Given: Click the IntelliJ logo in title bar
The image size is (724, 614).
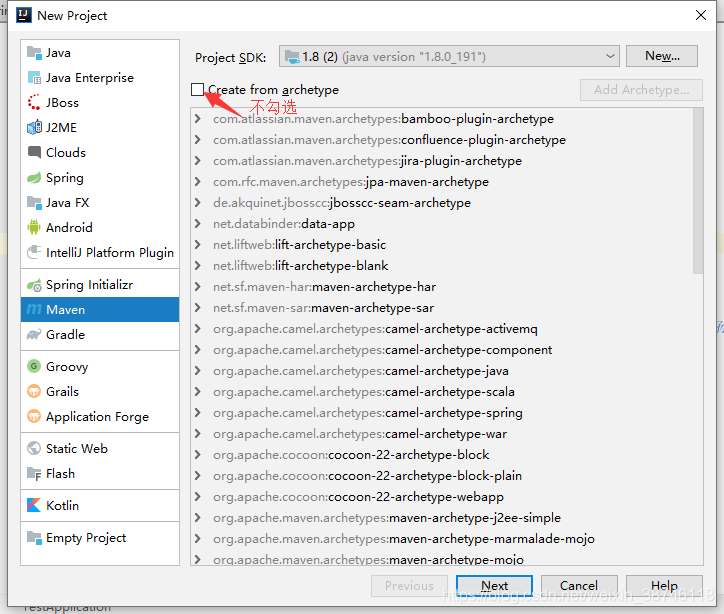Looking at the screenshot, I should [24, 15].
